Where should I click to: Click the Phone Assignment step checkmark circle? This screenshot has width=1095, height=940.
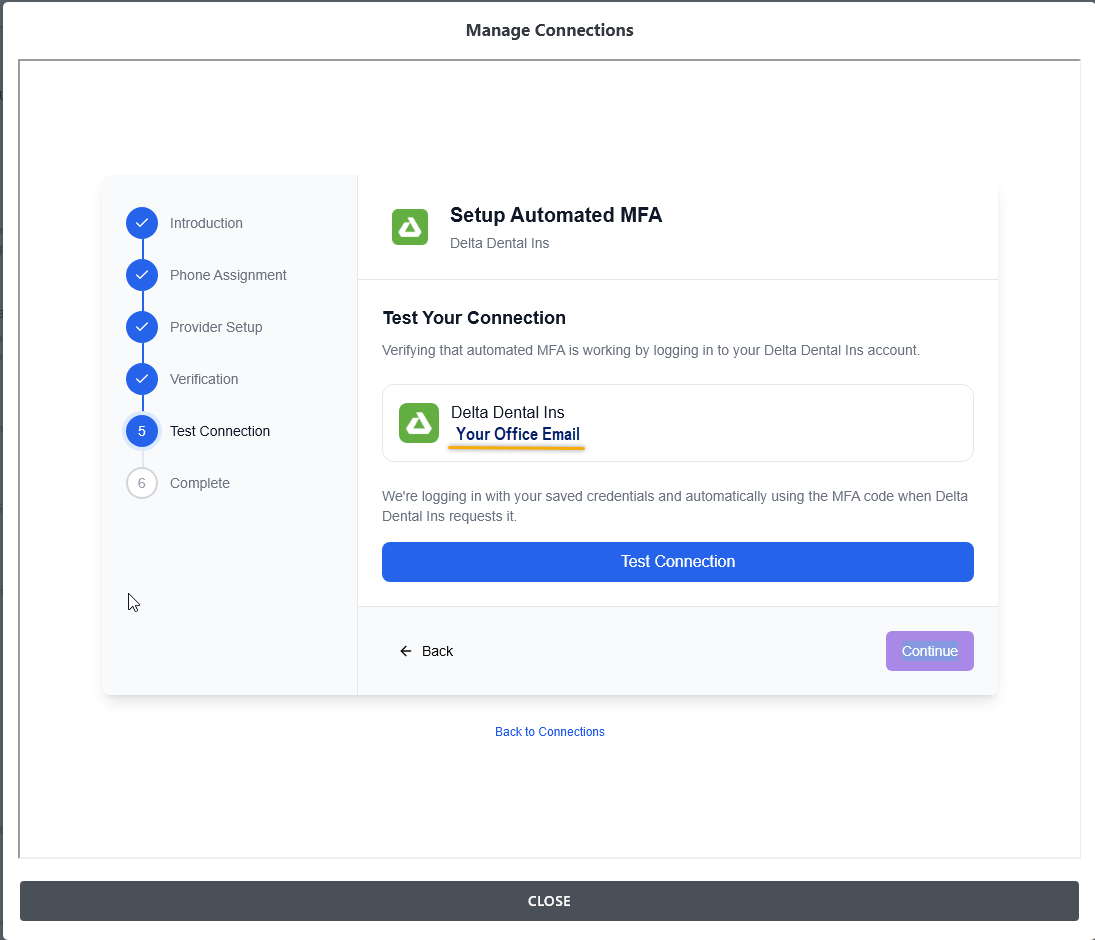coord(142,274)
